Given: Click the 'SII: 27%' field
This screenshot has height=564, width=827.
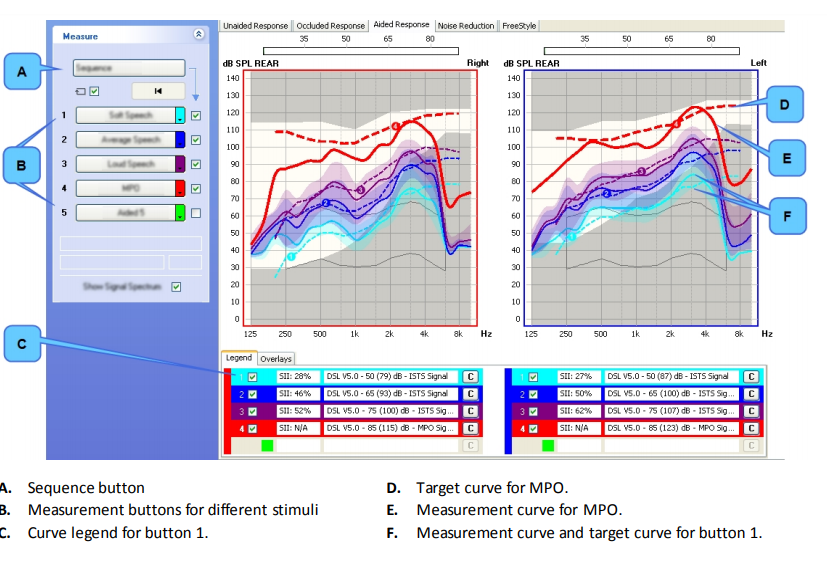Looking at the screenshot, I should [x=579, y=377].
